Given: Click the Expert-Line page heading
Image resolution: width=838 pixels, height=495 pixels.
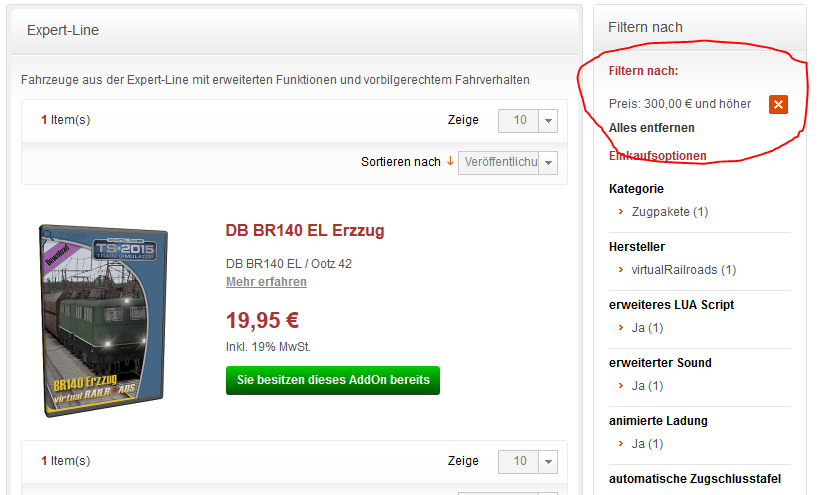Looking at the screenshot, I should coord(63,30).
